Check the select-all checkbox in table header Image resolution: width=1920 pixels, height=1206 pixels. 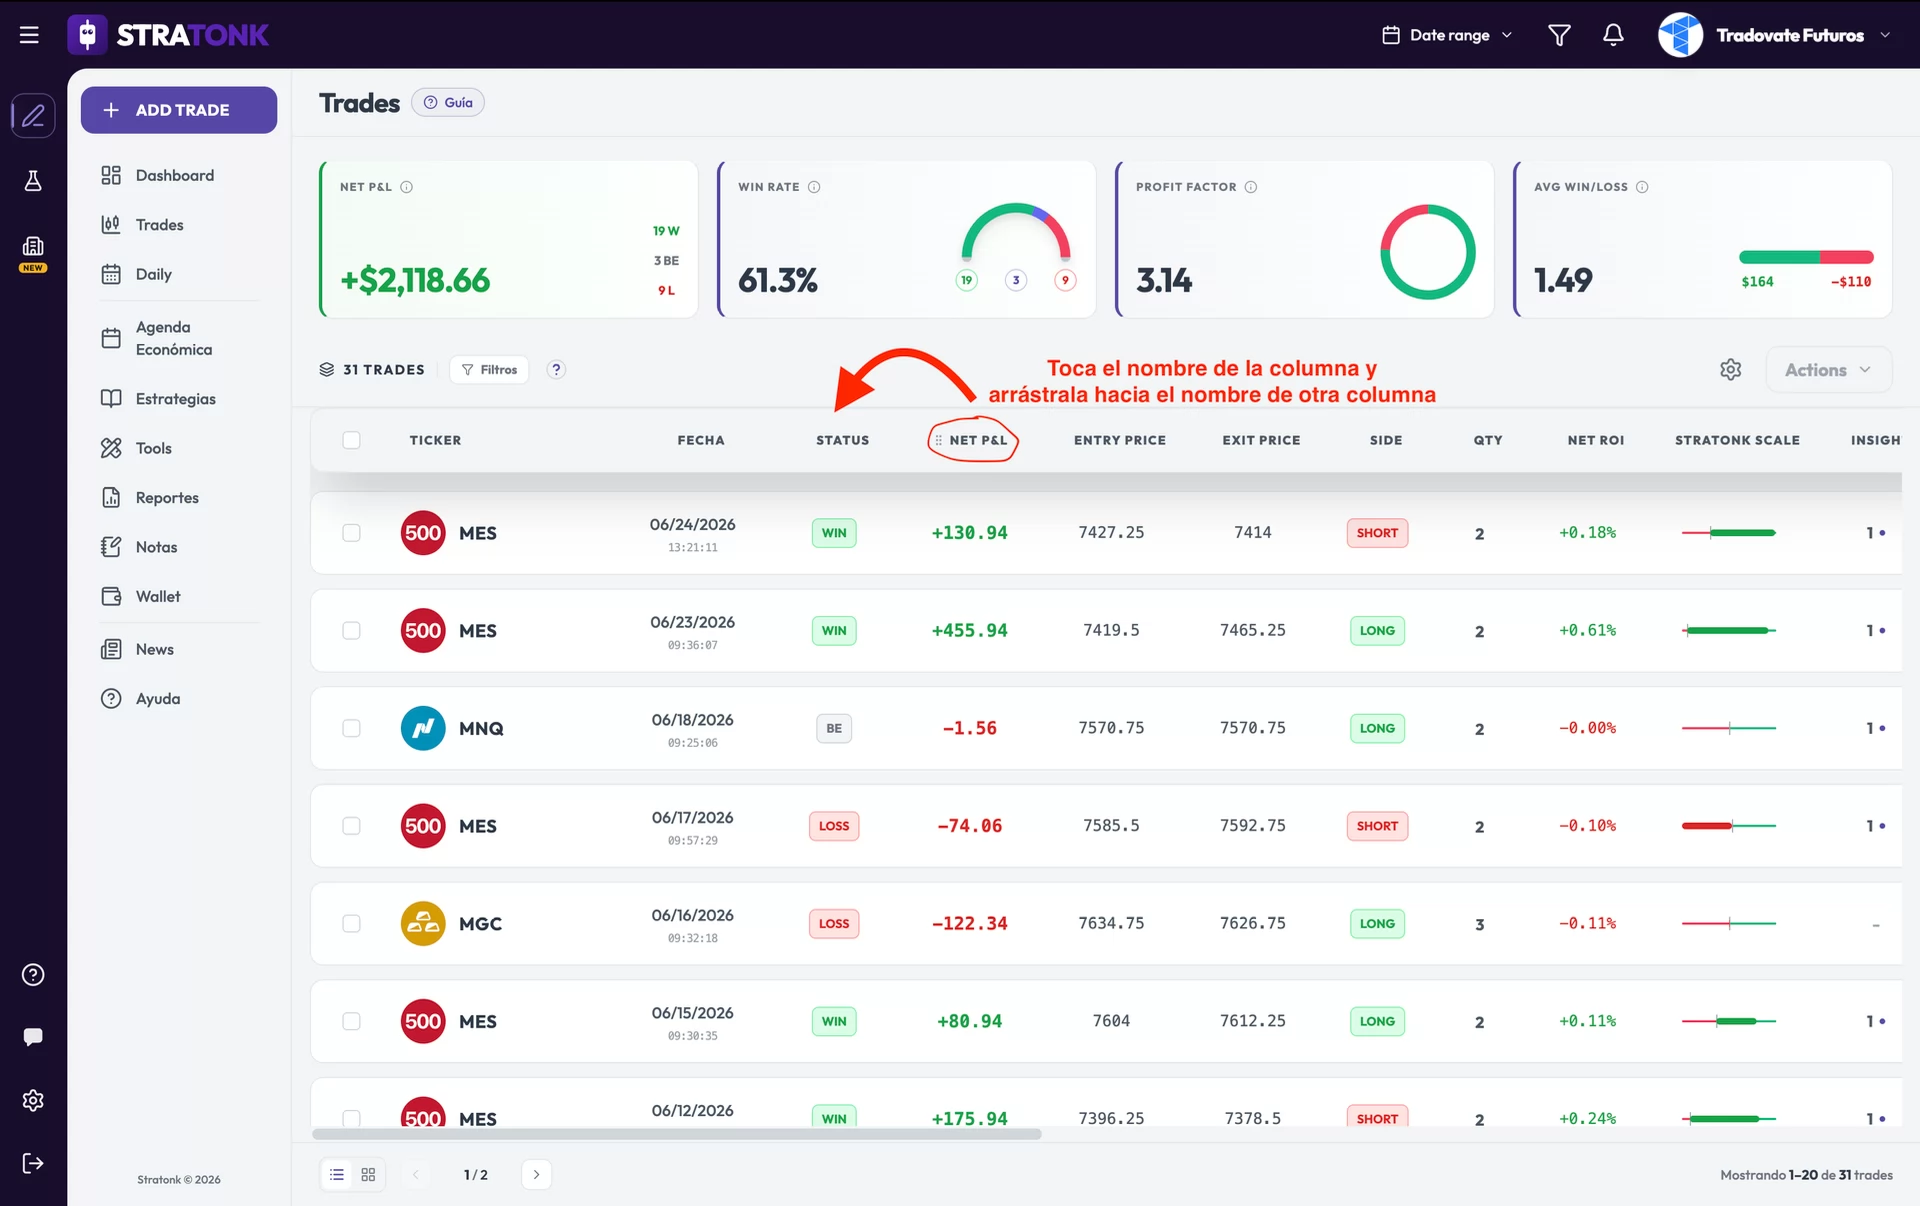pos(351,440)
